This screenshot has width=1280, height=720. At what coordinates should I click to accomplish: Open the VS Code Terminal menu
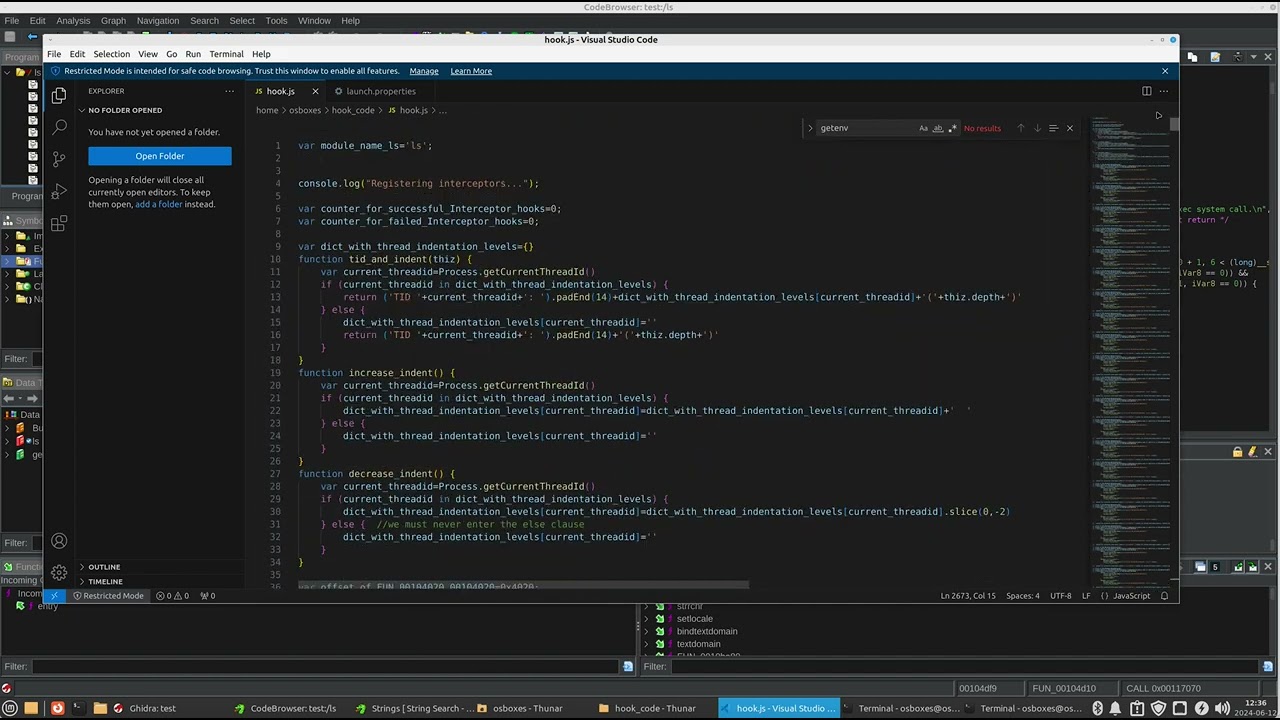(x=226, y=54)
